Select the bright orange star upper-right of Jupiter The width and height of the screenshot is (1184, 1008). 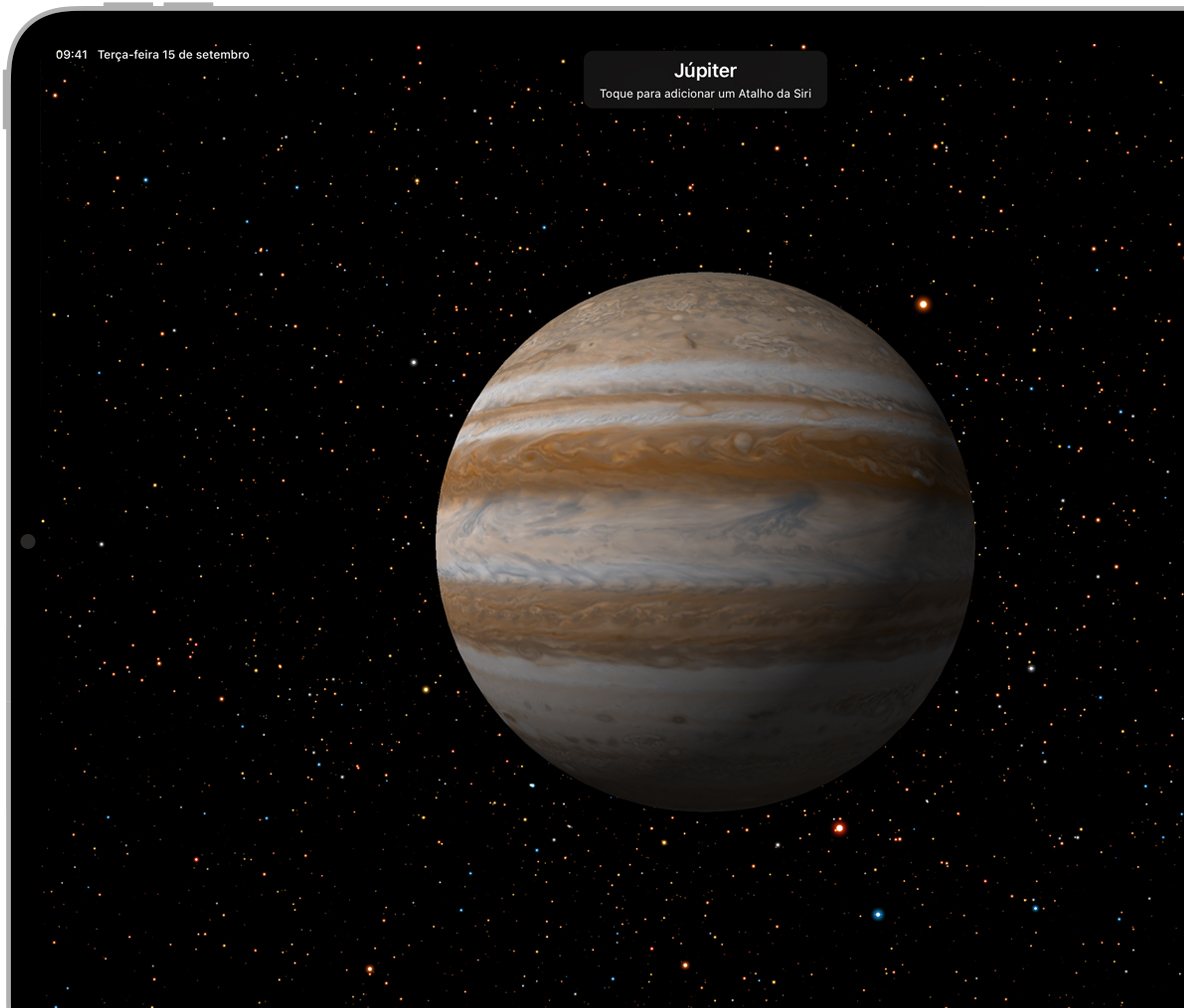coord(923,304)
